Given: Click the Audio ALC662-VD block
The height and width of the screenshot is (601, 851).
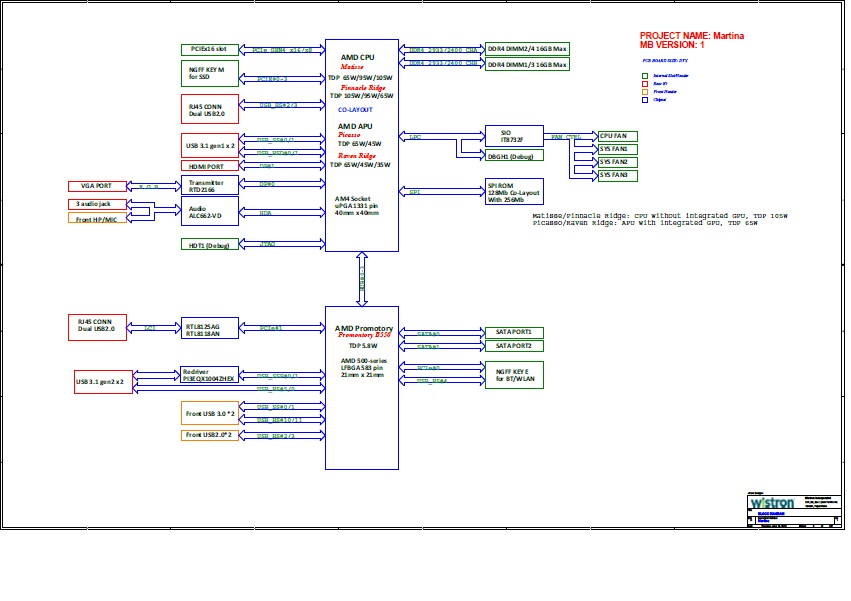Looking at the screenshot, I should click(209, 211).
